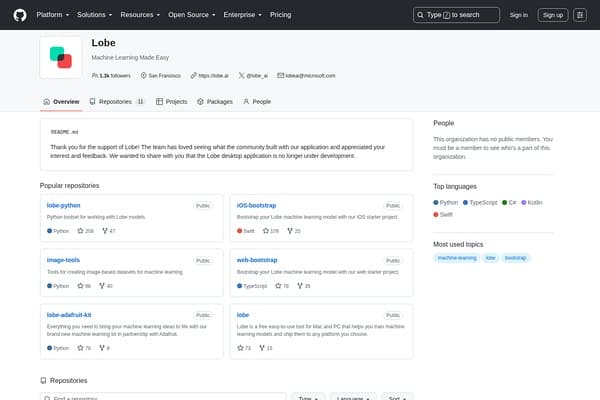Switch to the People tab
Image resolution: width=600 pixels, height=400 pixels.
coord(257,101)
